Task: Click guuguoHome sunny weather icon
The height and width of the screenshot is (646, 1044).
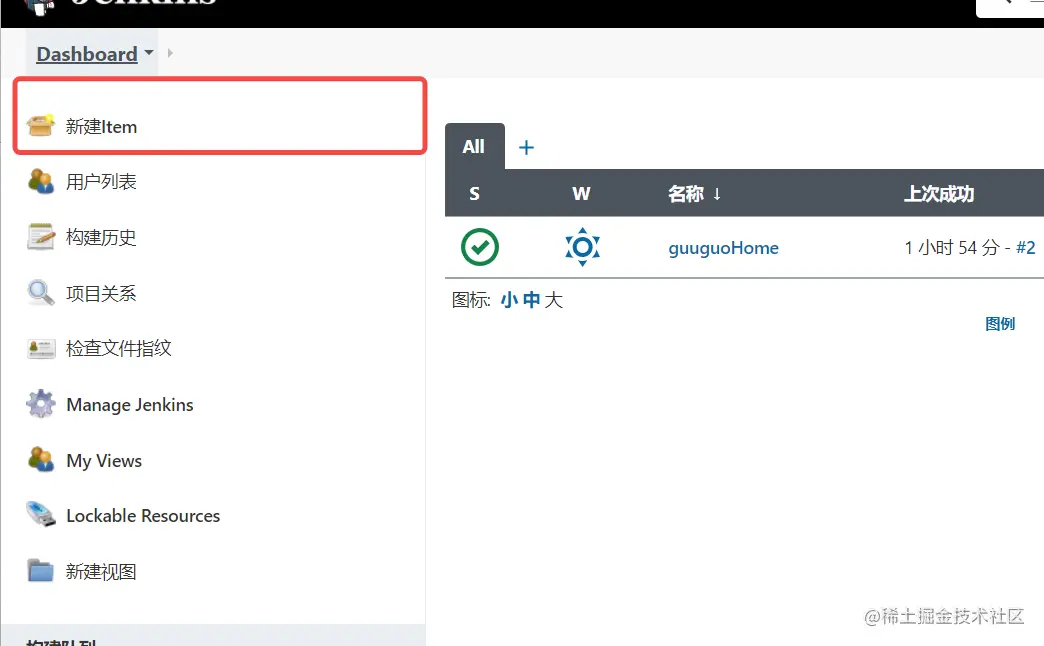Action: point(583,247)
